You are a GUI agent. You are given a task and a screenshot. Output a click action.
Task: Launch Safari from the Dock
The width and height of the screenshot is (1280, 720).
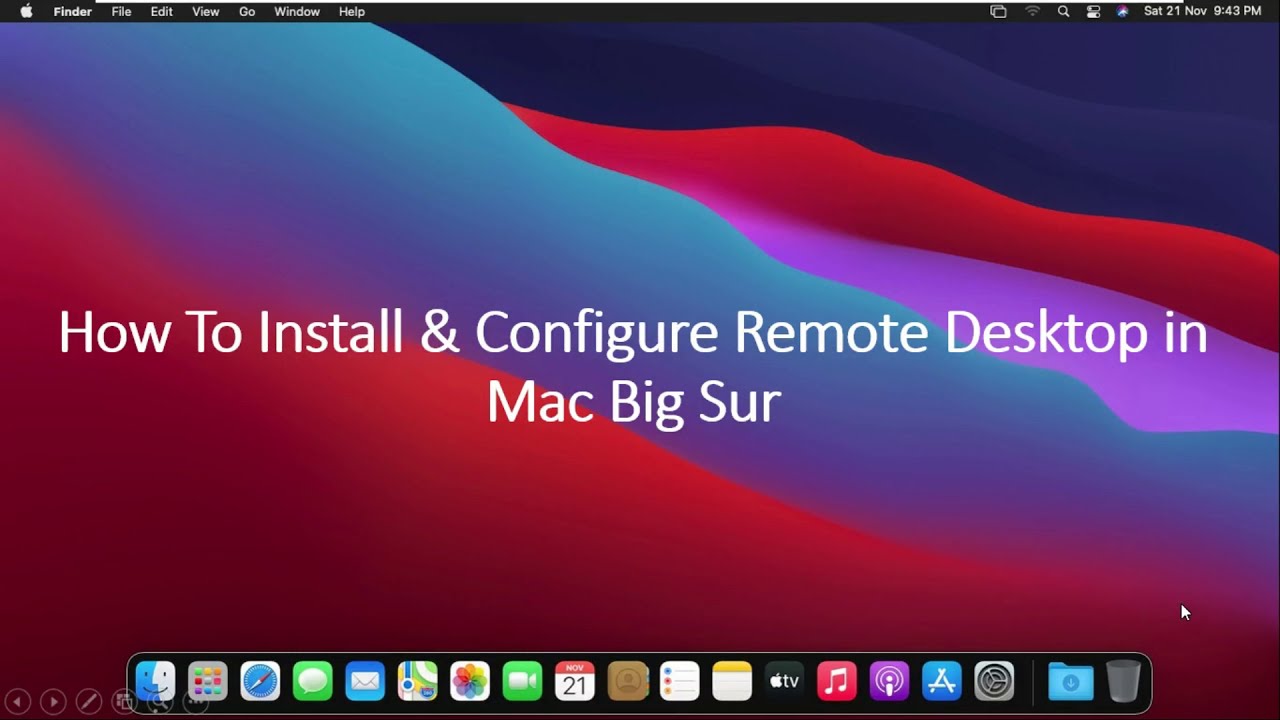[x=260, y=682]
